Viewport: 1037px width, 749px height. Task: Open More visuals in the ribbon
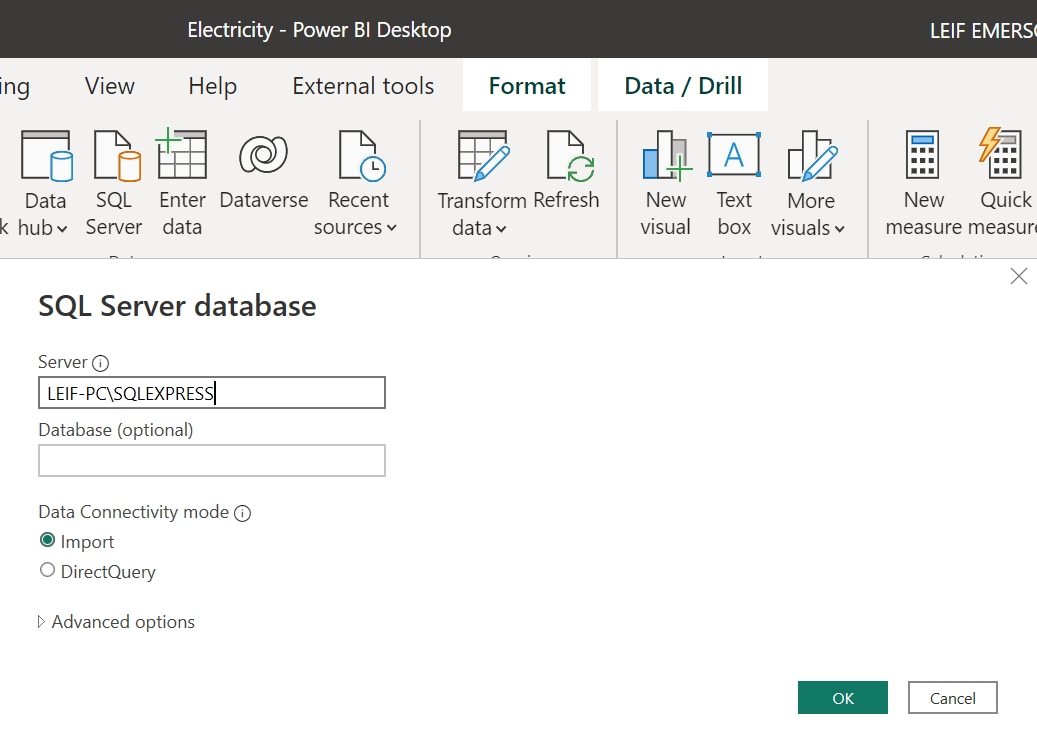pyautogui.click(x=809, y=184)
